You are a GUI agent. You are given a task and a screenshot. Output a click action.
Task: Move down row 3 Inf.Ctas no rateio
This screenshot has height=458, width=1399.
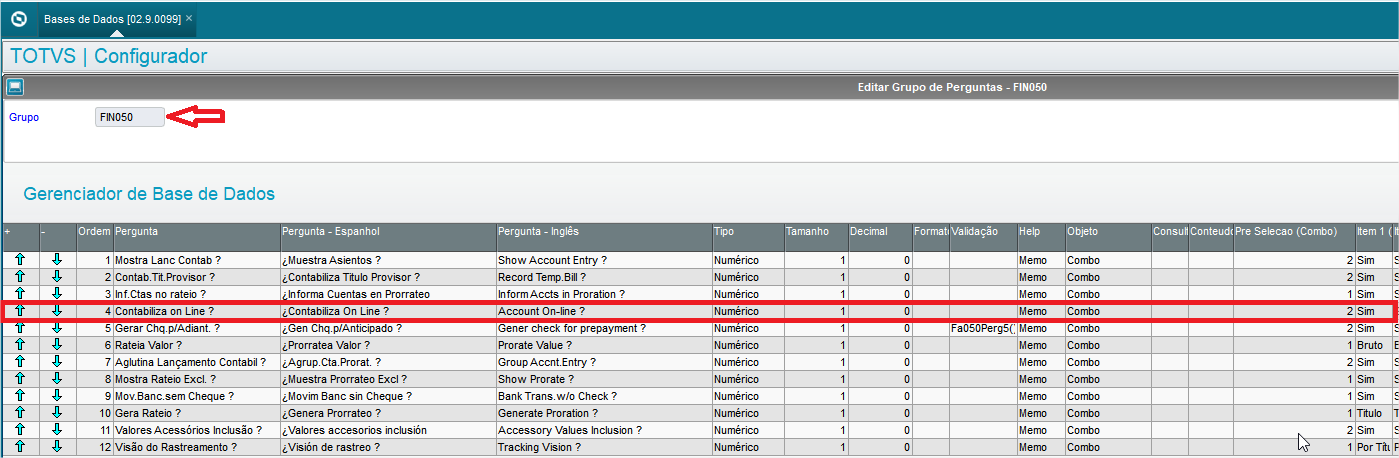click(x=57, y=294)
